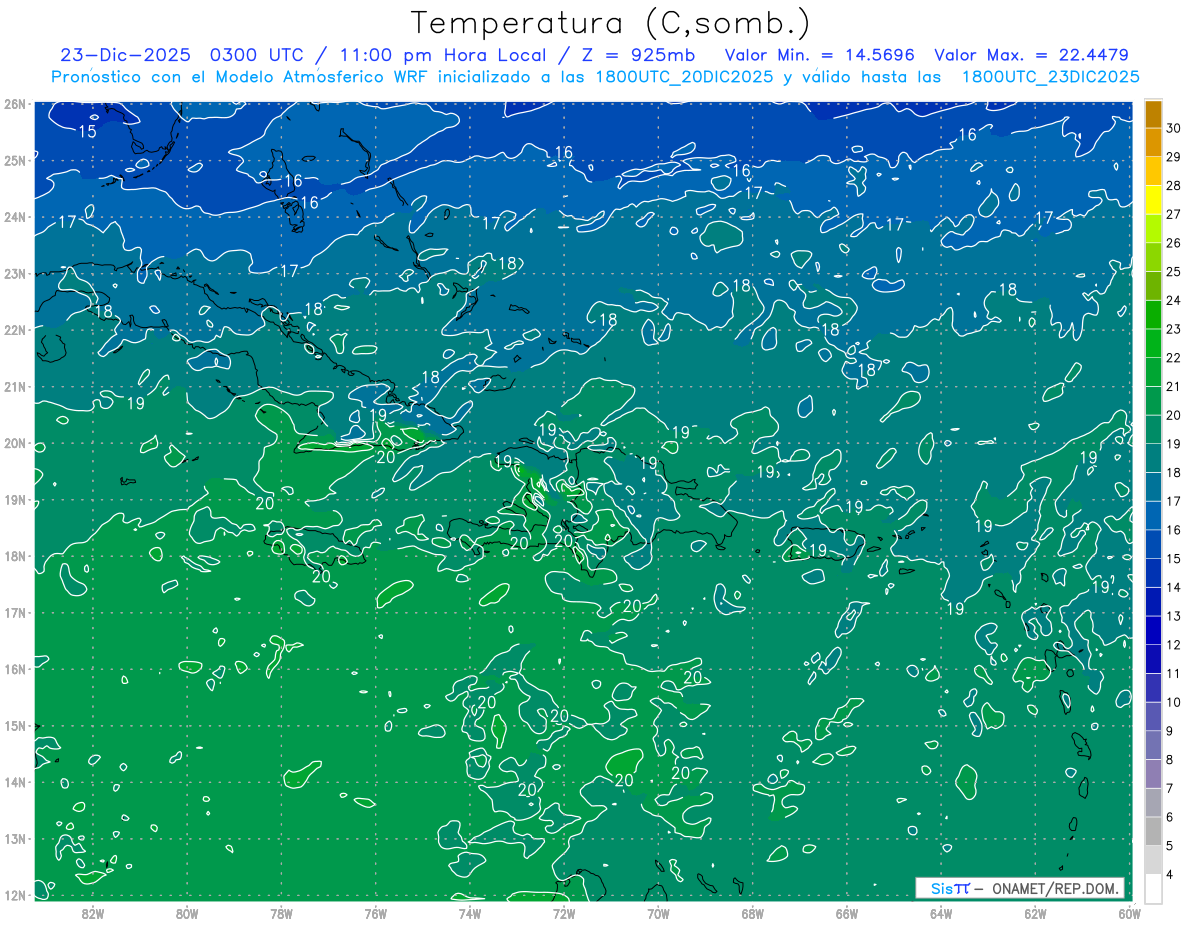
Task: Select the light green swatch between 25 and 26
Action: pyautogui.click(x=1153, y=257)
